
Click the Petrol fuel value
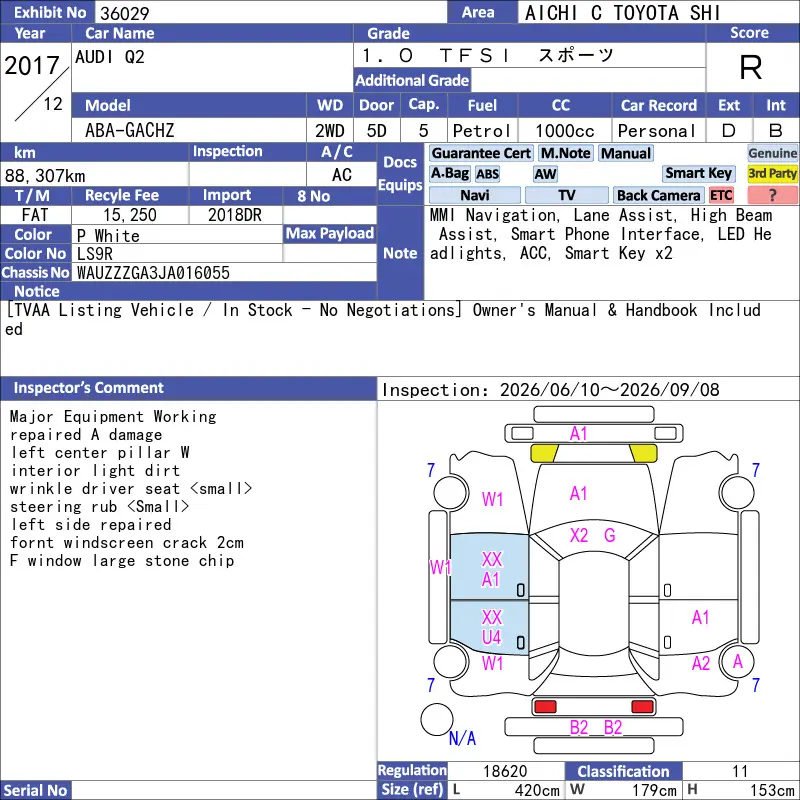click(x=482, y=131)
